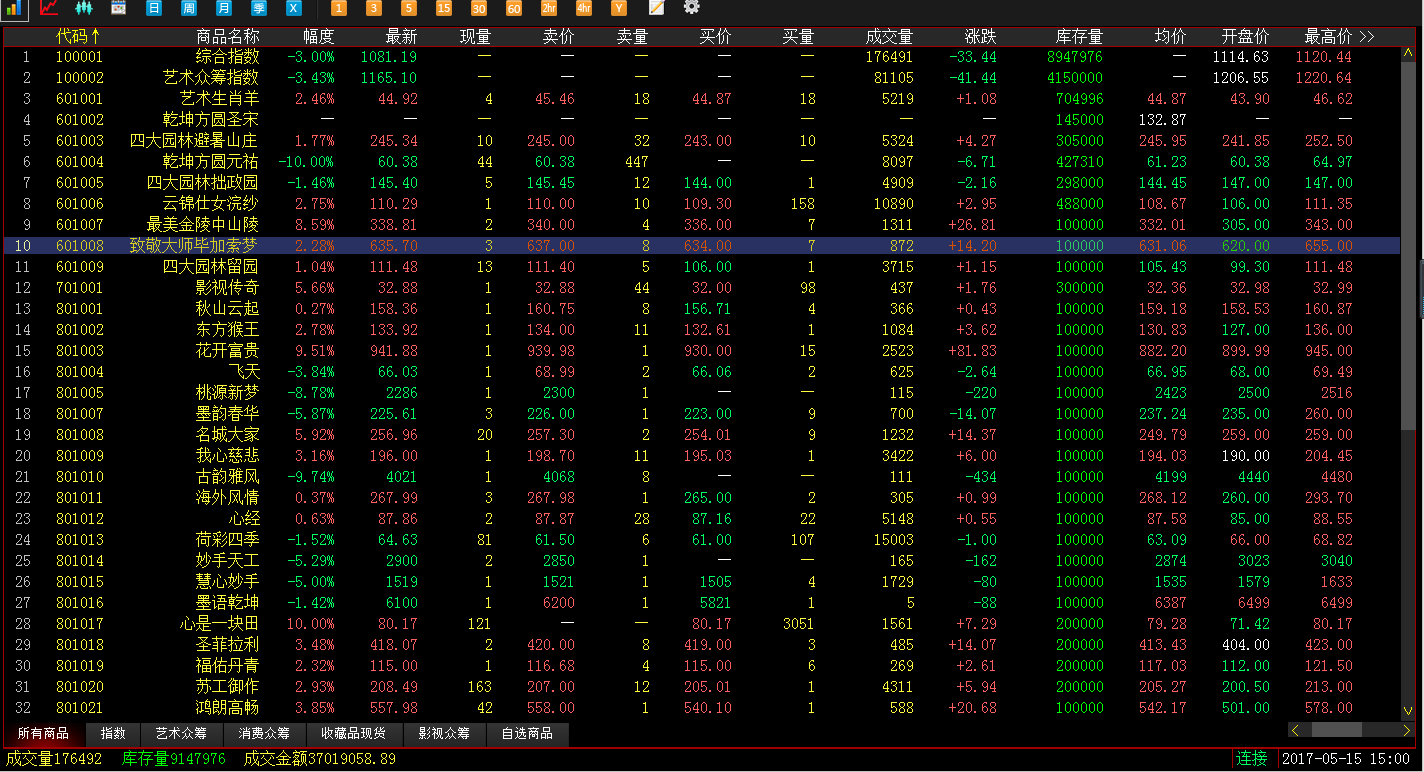The width and height of the screenshot is (1424, 772).
Task: Select the 花开富贵 row
Action: 701,350
